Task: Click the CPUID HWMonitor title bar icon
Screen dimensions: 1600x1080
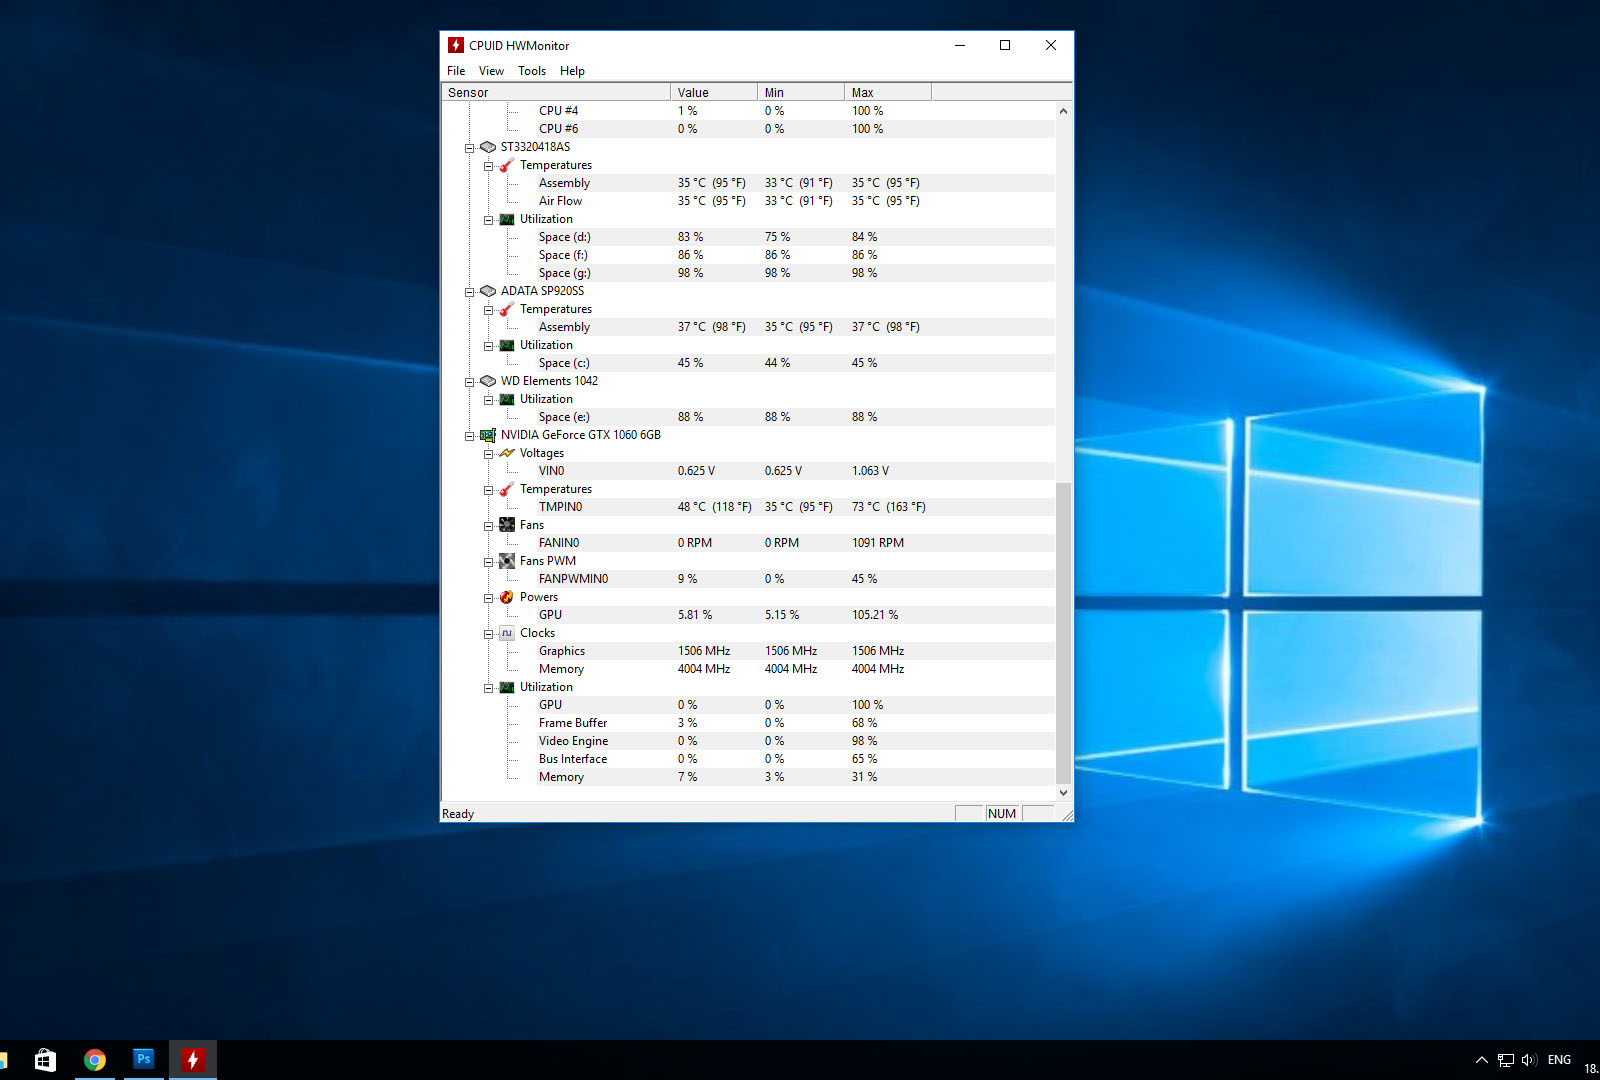Action: [456, 45]
